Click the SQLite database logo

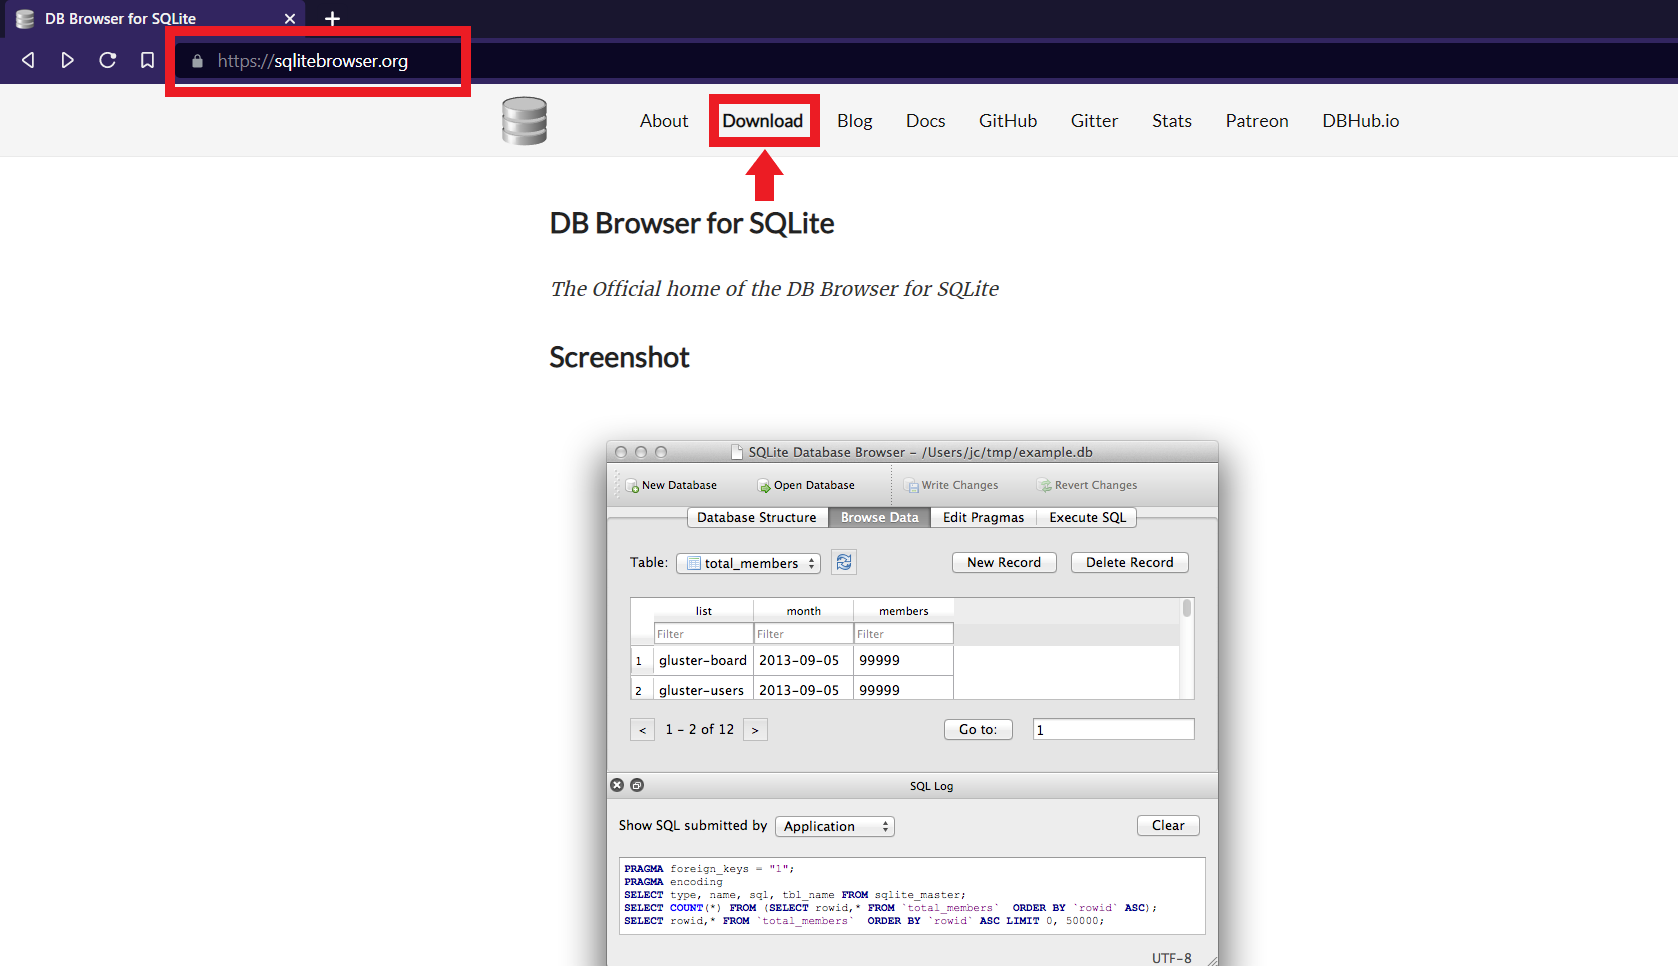[524, 121]
